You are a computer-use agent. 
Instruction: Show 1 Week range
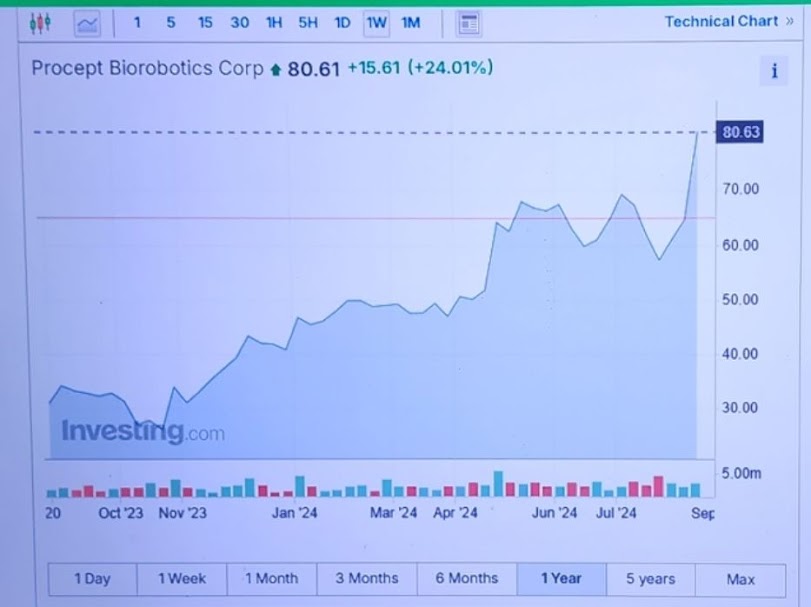pyautogui.click(x=182, y=579)
